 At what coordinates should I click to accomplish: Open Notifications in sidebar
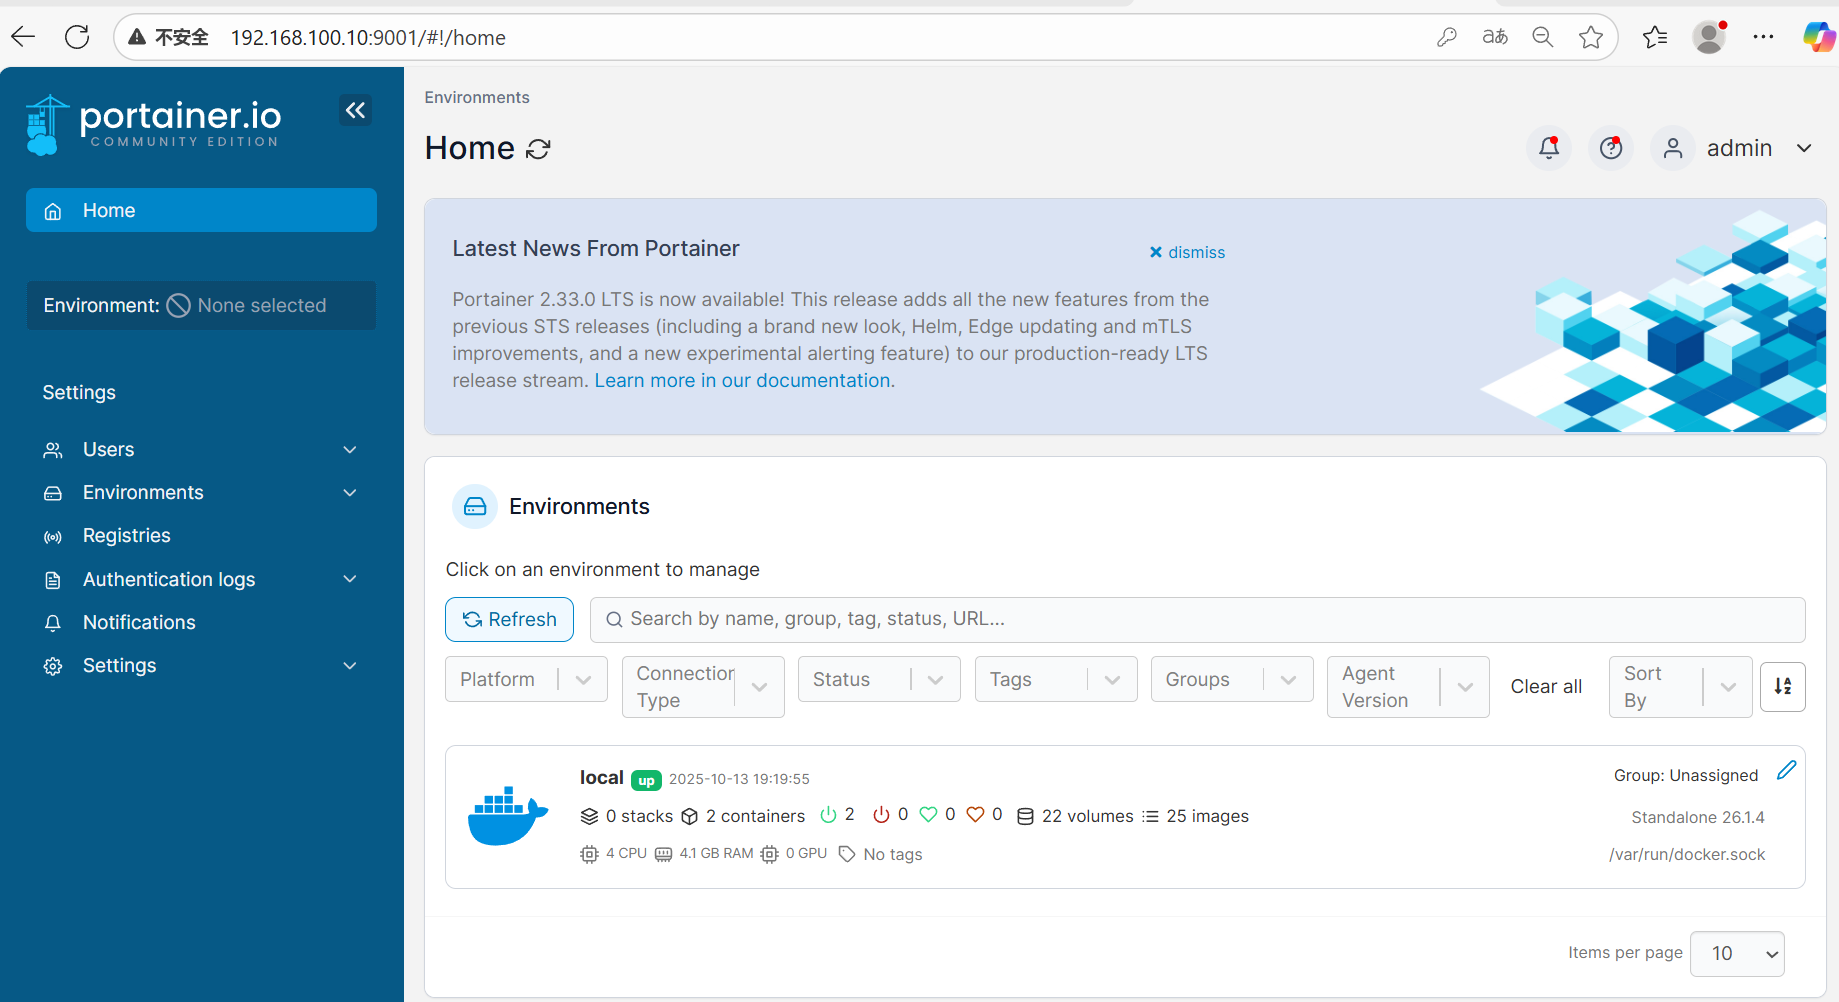click(x=139, y=623)
